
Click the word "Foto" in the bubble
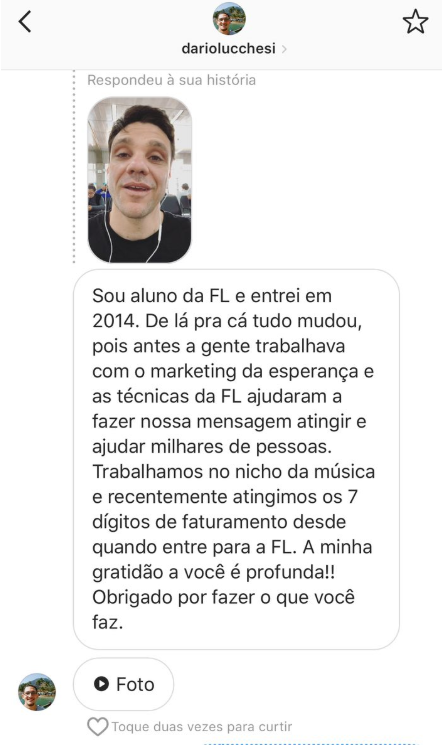pyautogui.click(x=135, y=685)
